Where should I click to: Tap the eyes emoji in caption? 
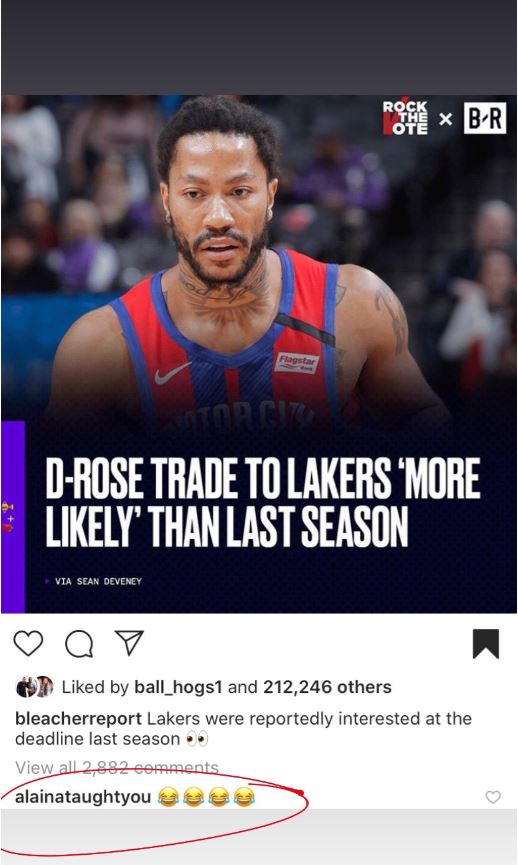pos(197,739)
